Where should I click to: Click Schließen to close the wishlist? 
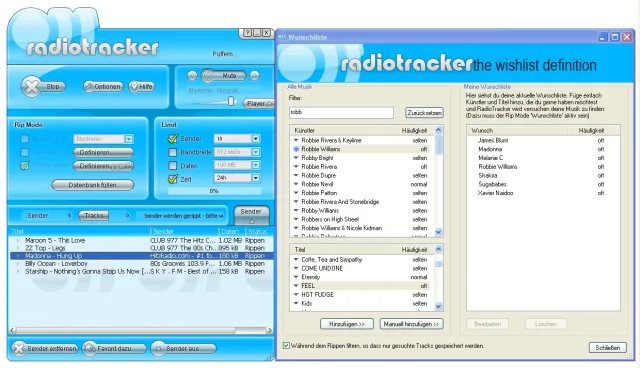[608, 348]
